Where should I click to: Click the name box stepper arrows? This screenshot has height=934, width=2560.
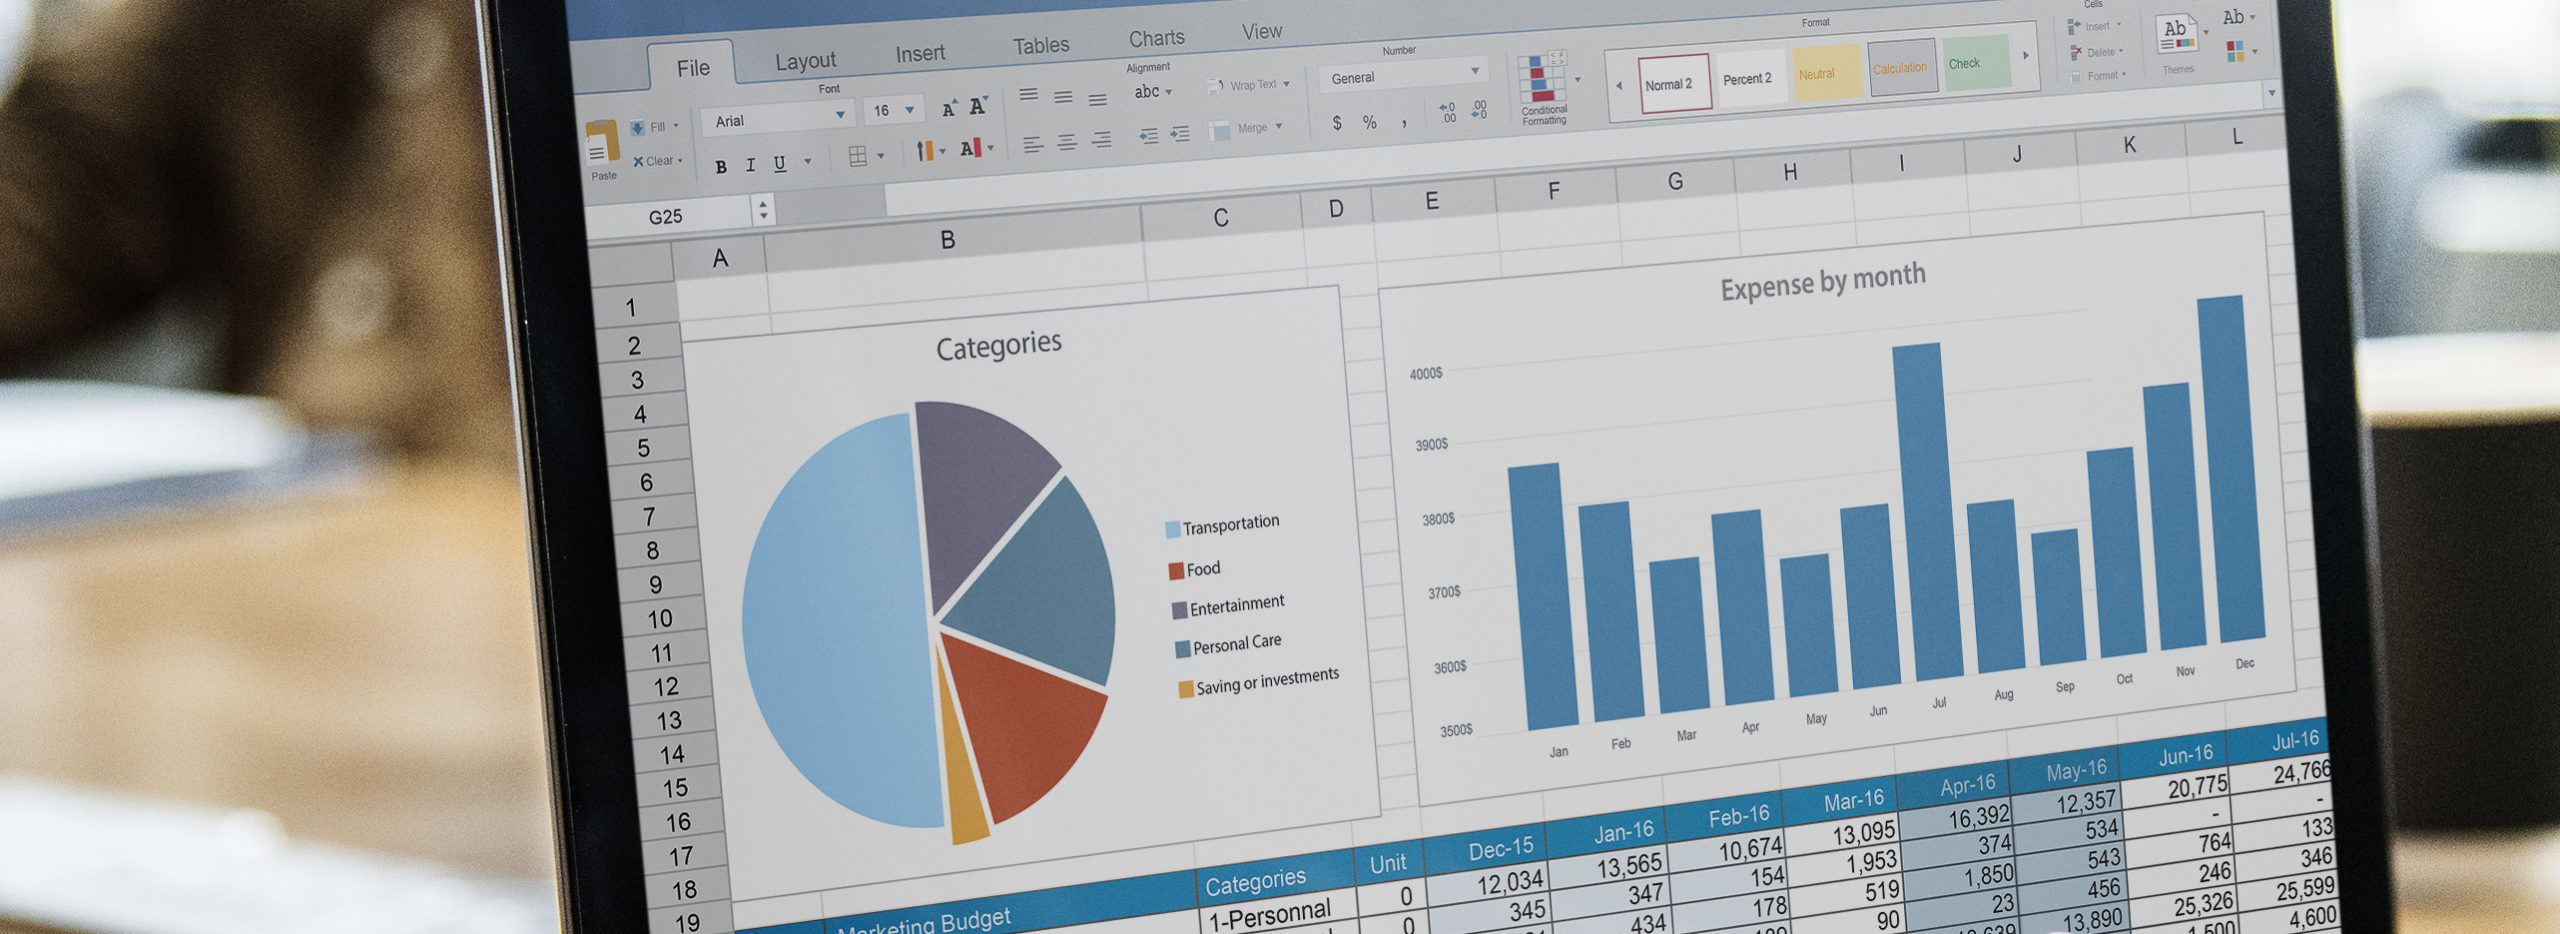(x=763, y=209)
